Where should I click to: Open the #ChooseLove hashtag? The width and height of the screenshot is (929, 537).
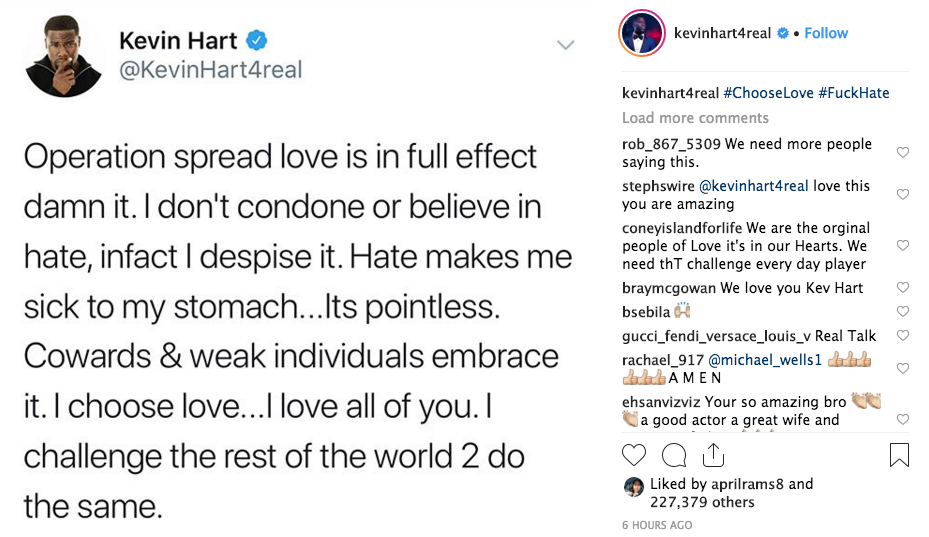point(768,93)
